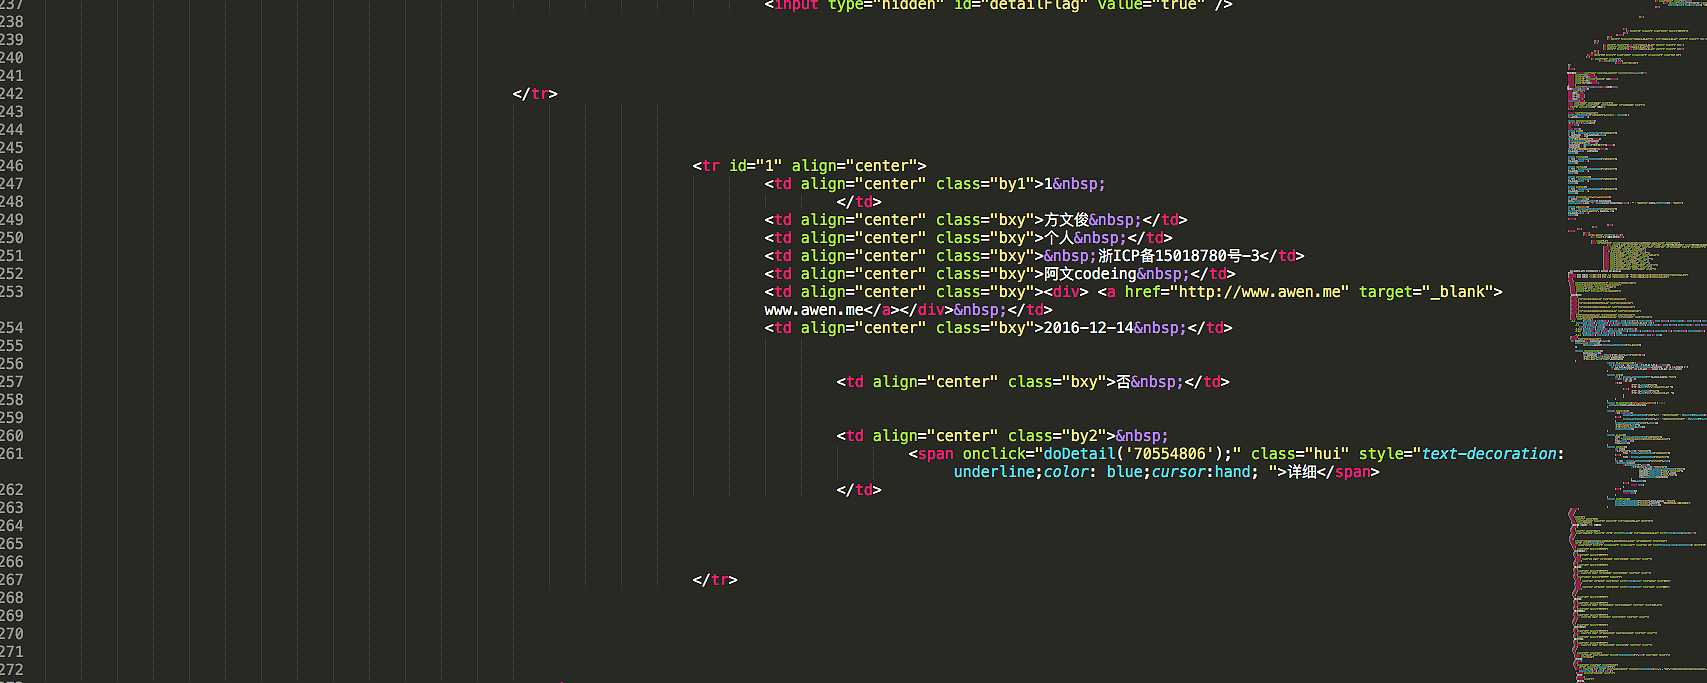Click the 详细 span text
The width and height of the screenshot is (1707, 683).
tap(1302, 472)
